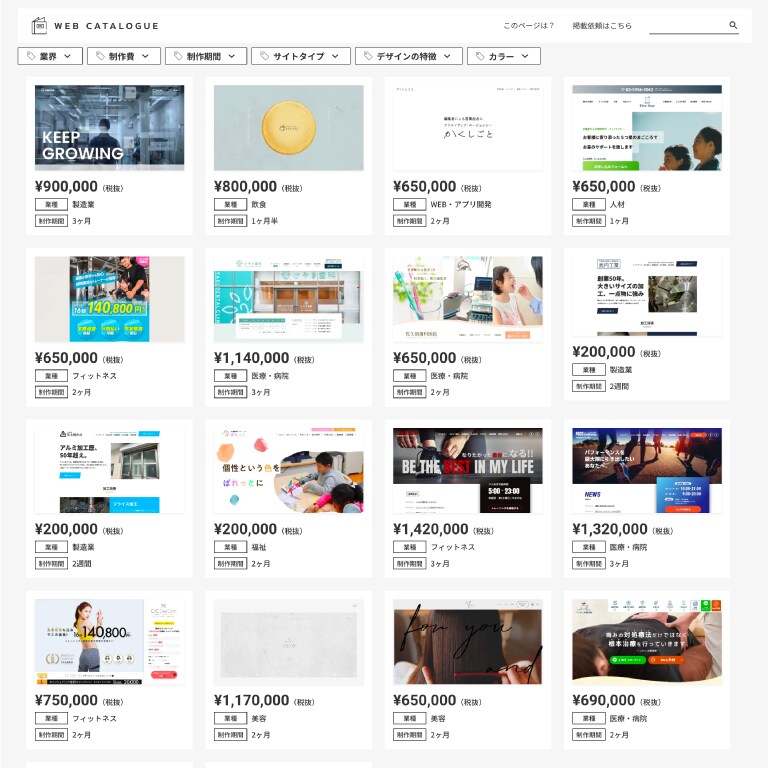Open the かくしごと white site thumbnail

click(x=468, y=127)
